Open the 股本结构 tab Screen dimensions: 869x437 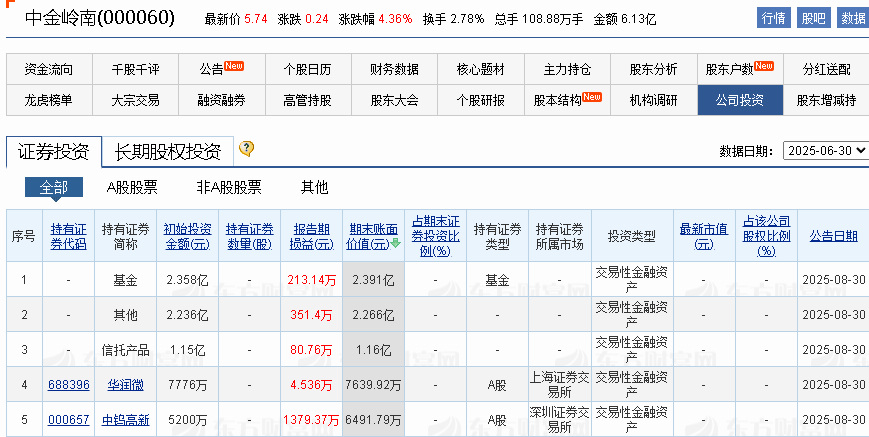pyautogui.click(x=567, y=100)
